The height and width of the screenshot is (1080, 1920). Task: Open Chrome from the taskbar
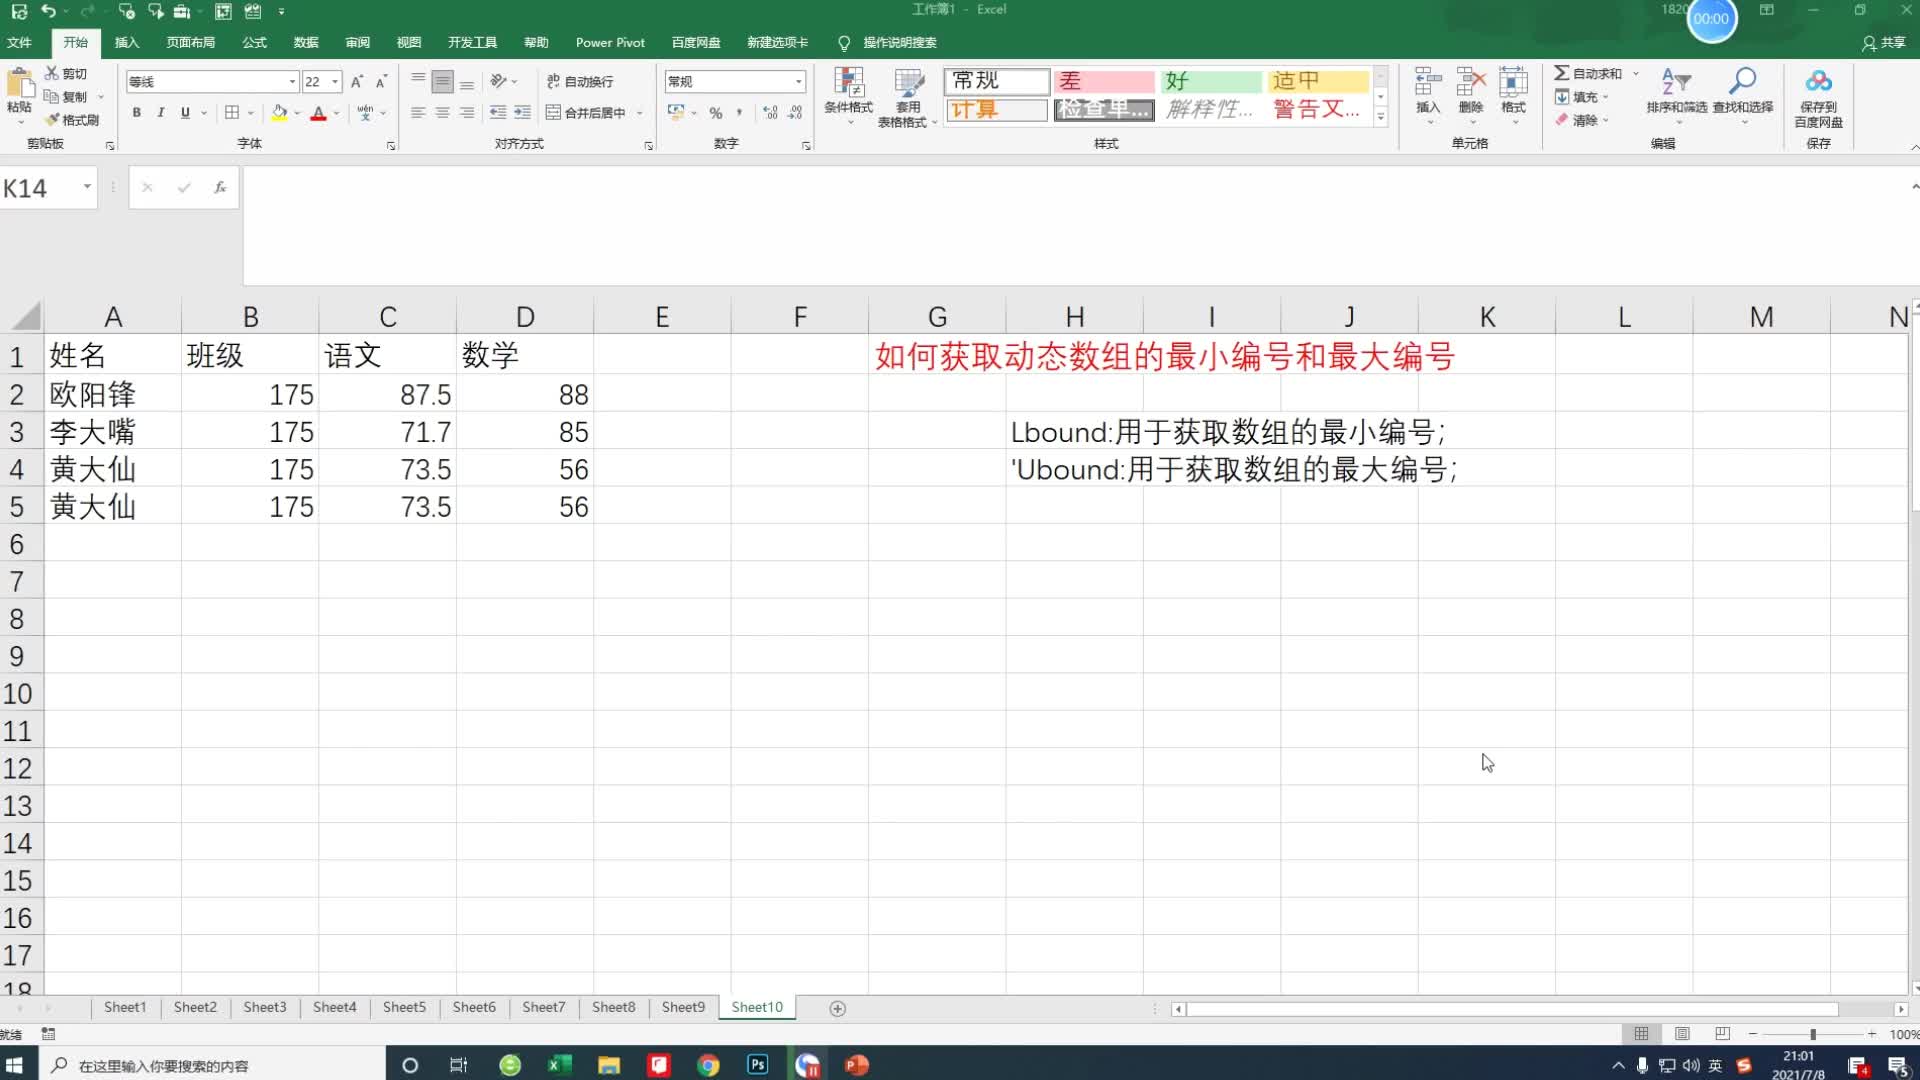pyautogui.click(x=708, y=1065)
